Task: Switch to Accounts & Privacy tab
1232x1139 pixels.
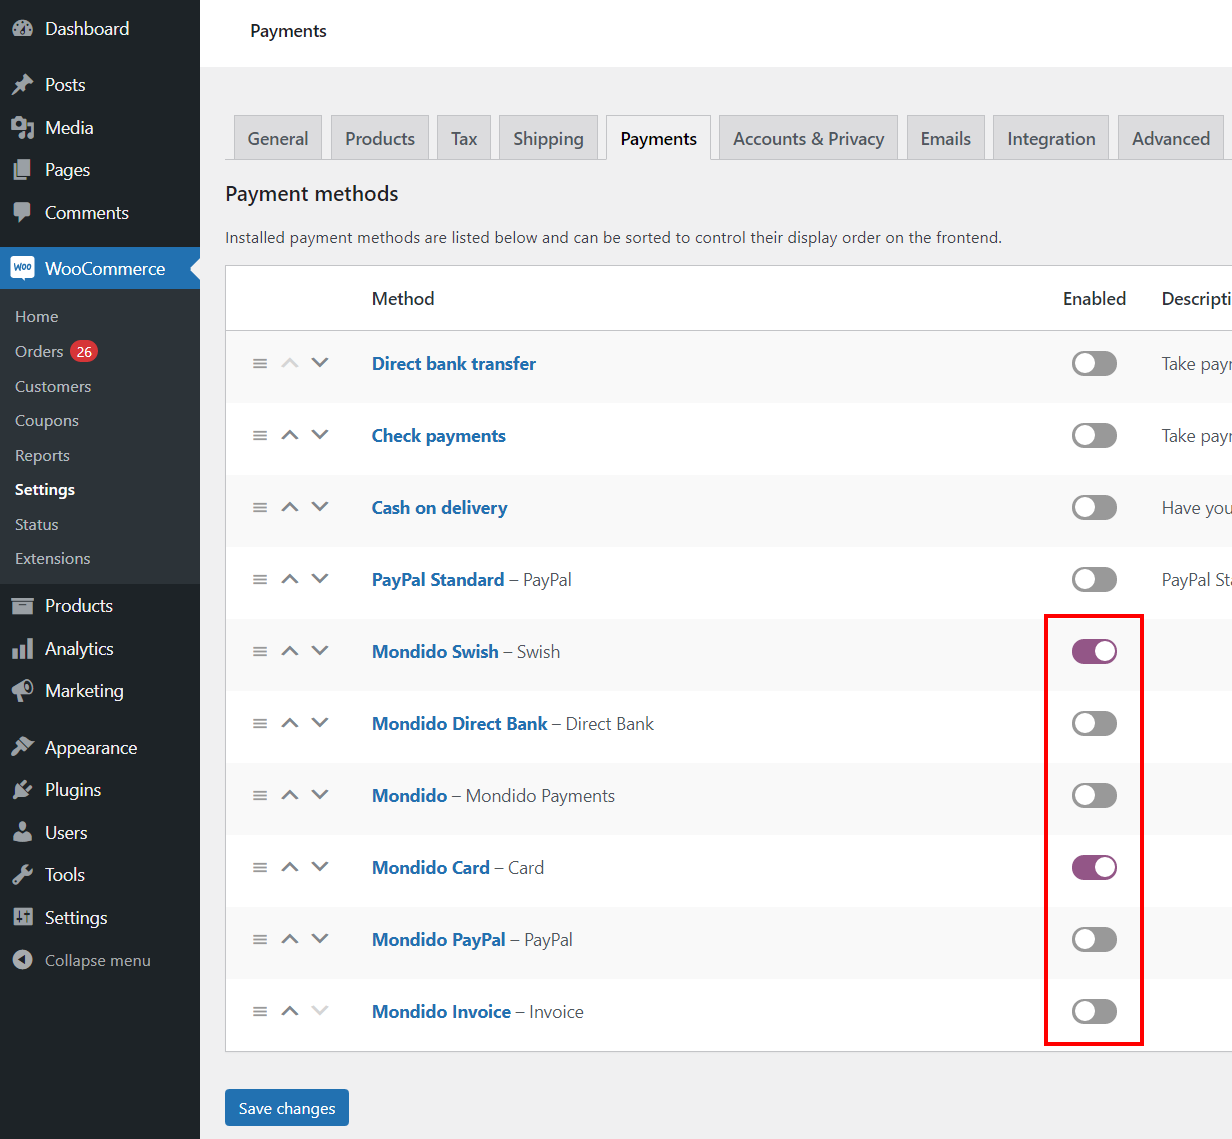Action: [x=808, y=138]
